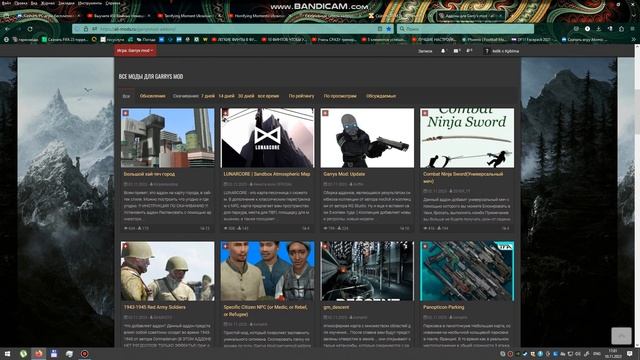The height and width of the screenshot is (360, 640).
Task: Click the 'Panopticon Parking' title link
Action: pos(444,307)
